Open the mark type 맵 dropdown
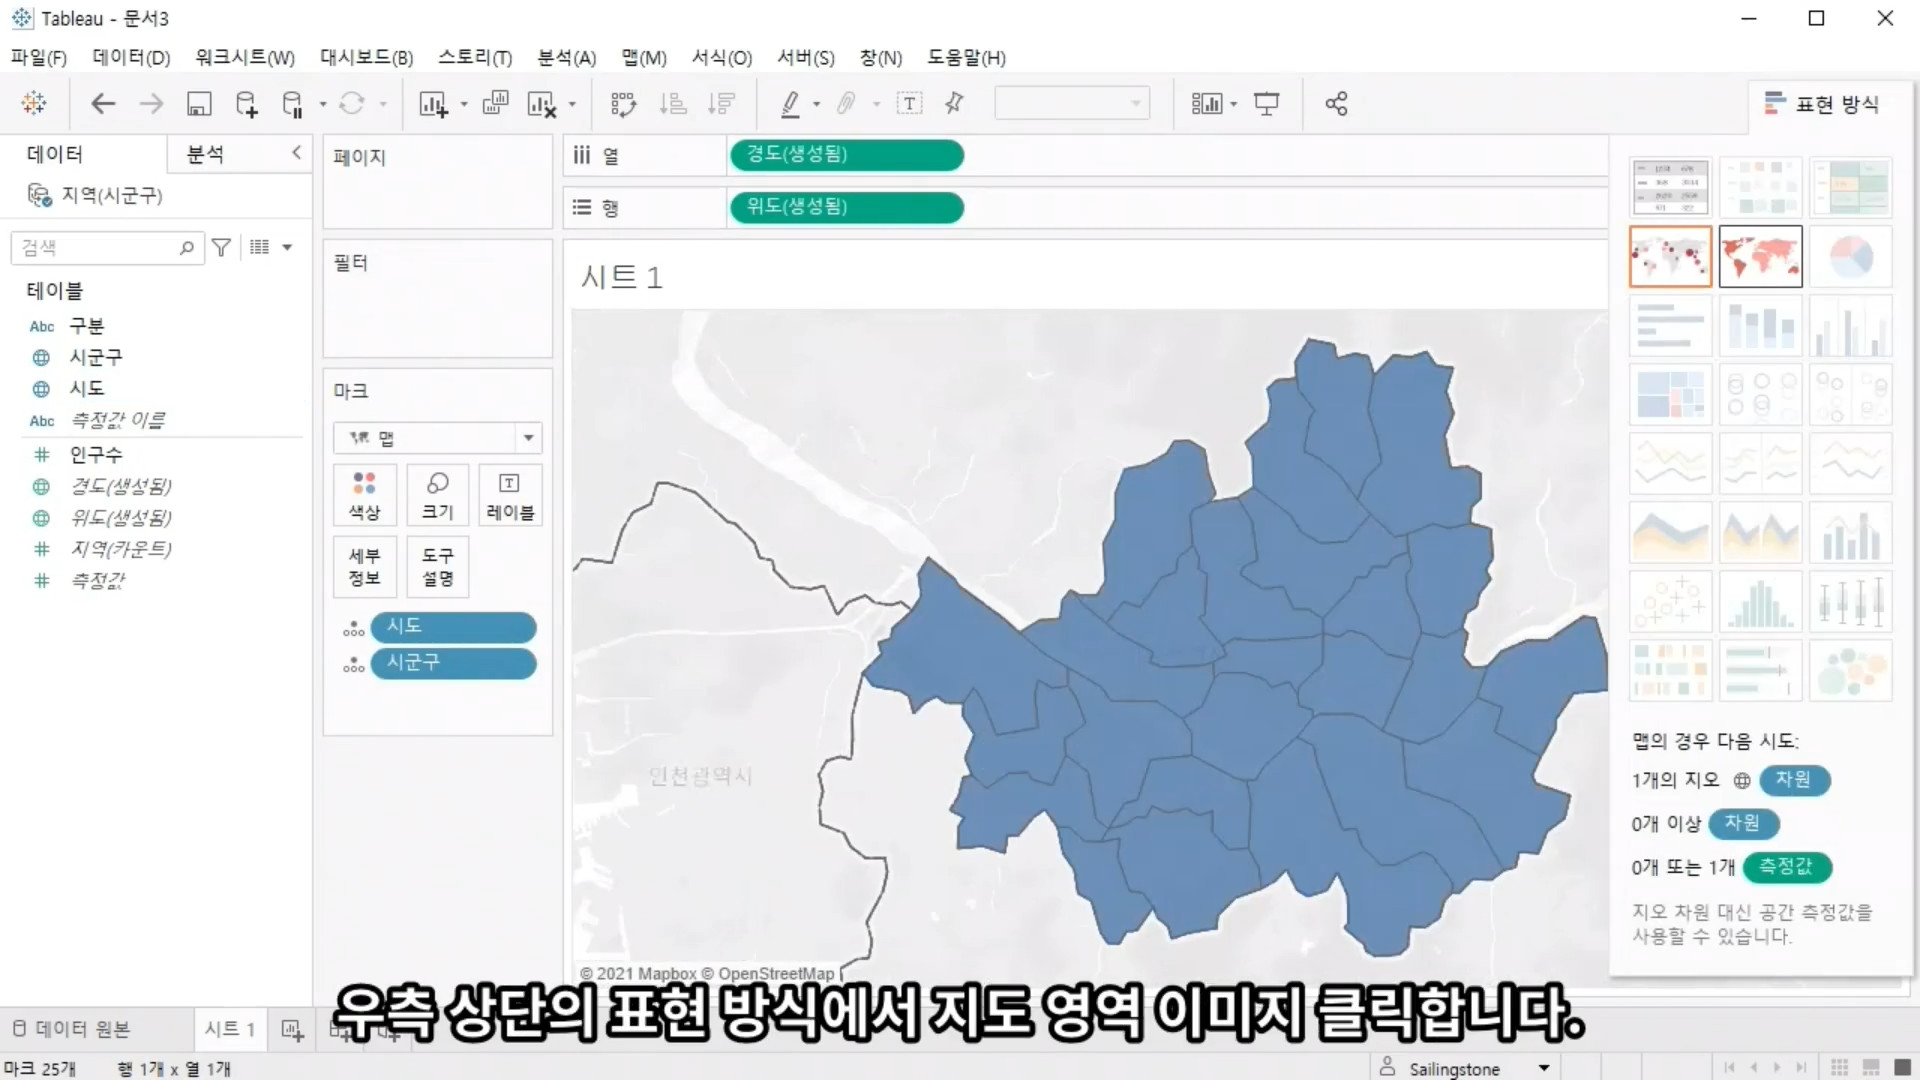This screenshot has height=1080, width=1920. click(528, 438)
